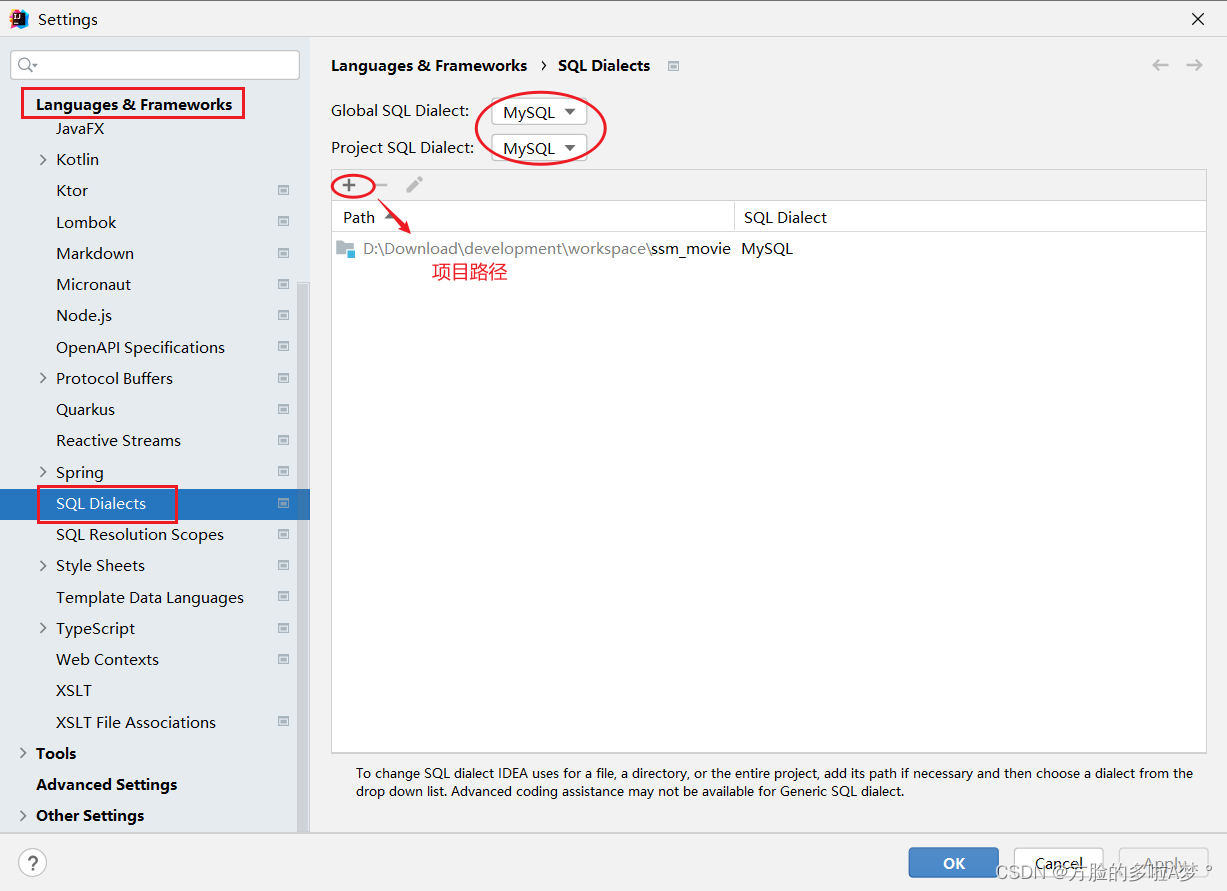Image resolution: width=1227 pixels, height=891 pixels.
Task: Click Languages & Frameworks breadcrumb link
Action: coord(429,65)
